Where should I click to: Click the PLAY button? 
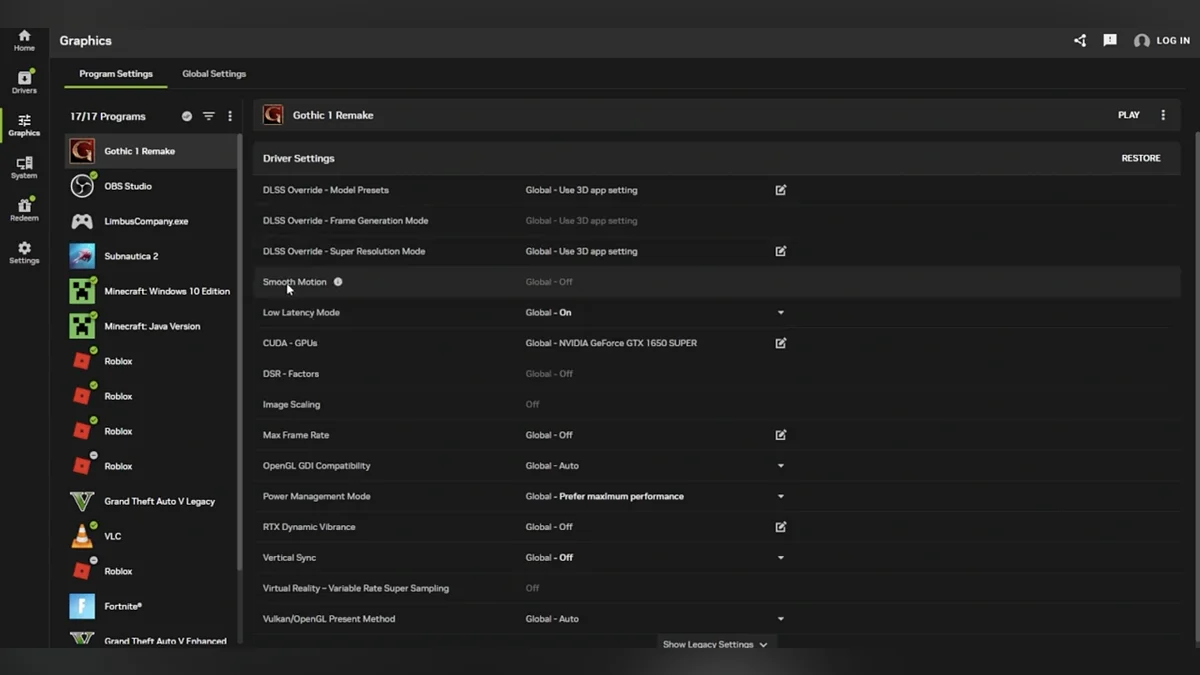(x=1129, y=115)
